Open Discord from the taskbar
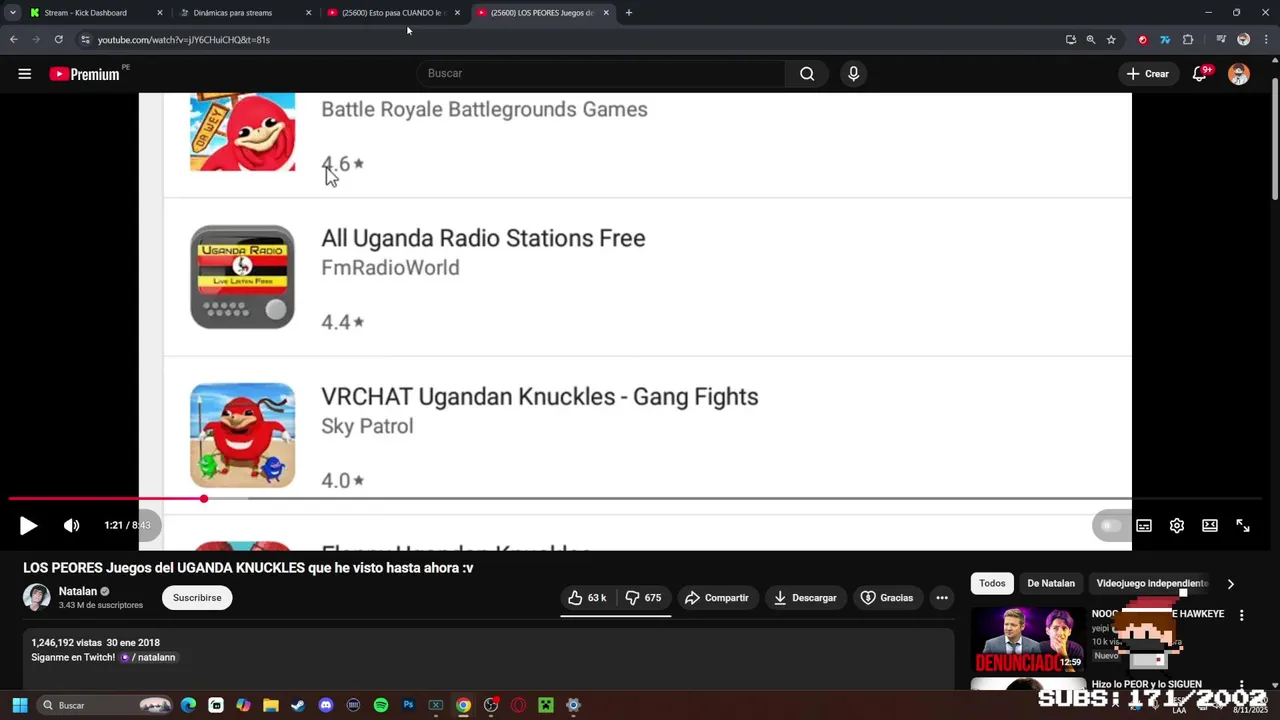Image resolution: width=1280 pixels, height=720 pixels. (325, 705)
